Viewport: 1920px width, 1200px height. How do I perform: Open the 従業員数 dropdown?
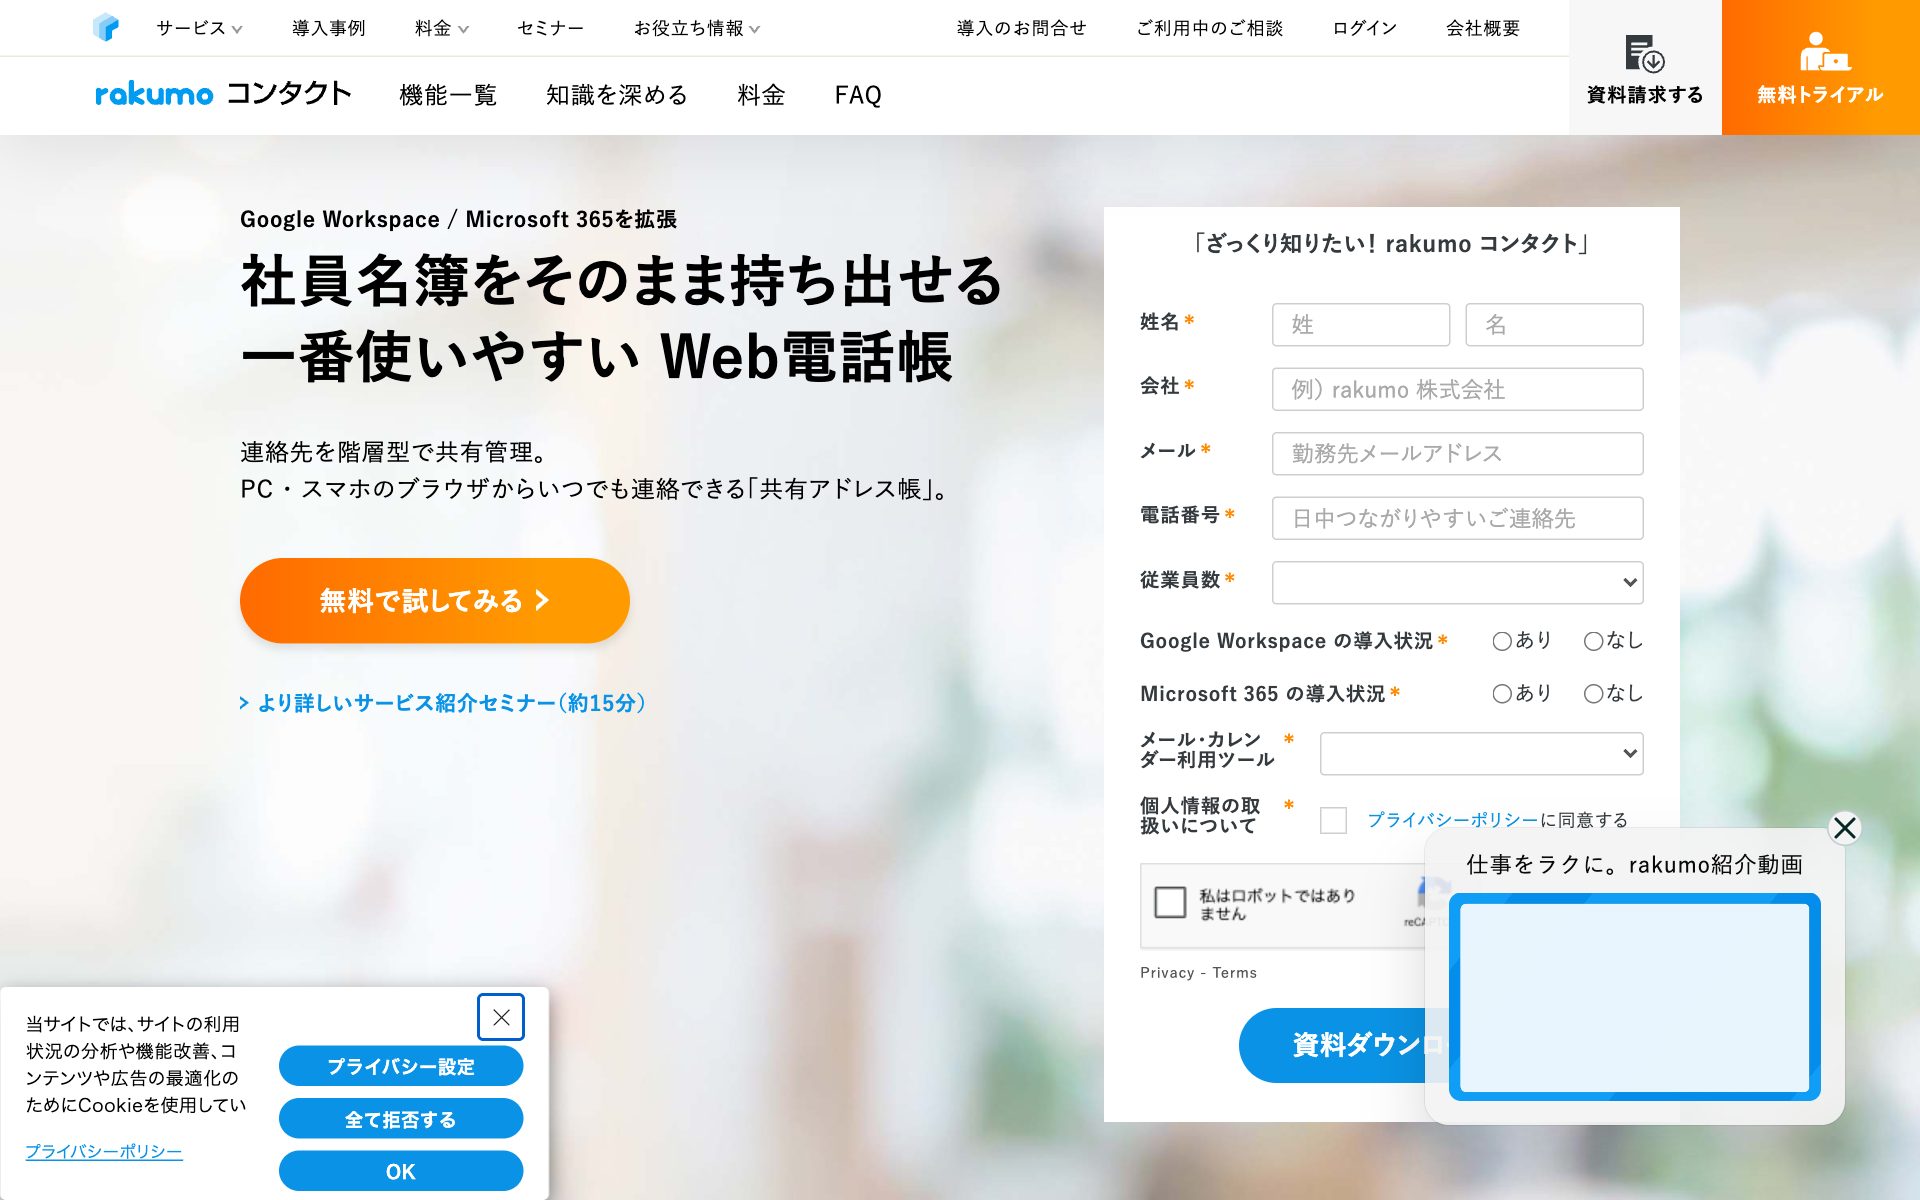[x=1457, y=582]
